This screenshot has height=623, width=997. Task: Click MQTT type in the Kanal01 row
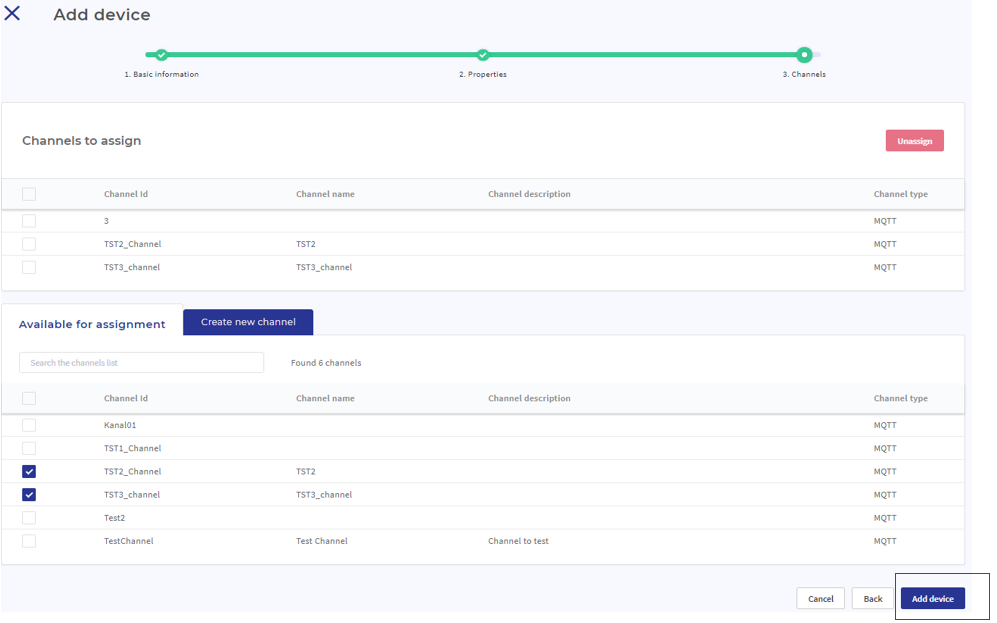point(885,425)
